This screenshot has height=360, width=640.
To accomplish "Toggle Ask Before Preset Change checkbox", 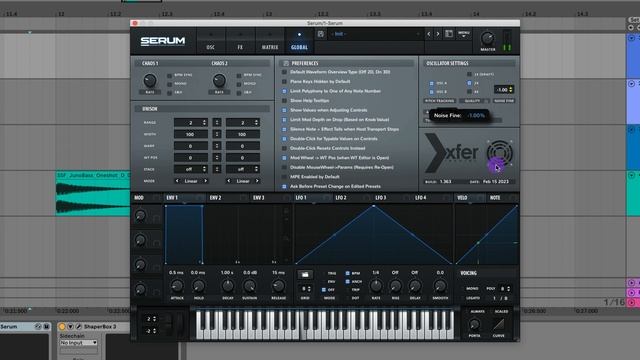I will pos(284,187).
